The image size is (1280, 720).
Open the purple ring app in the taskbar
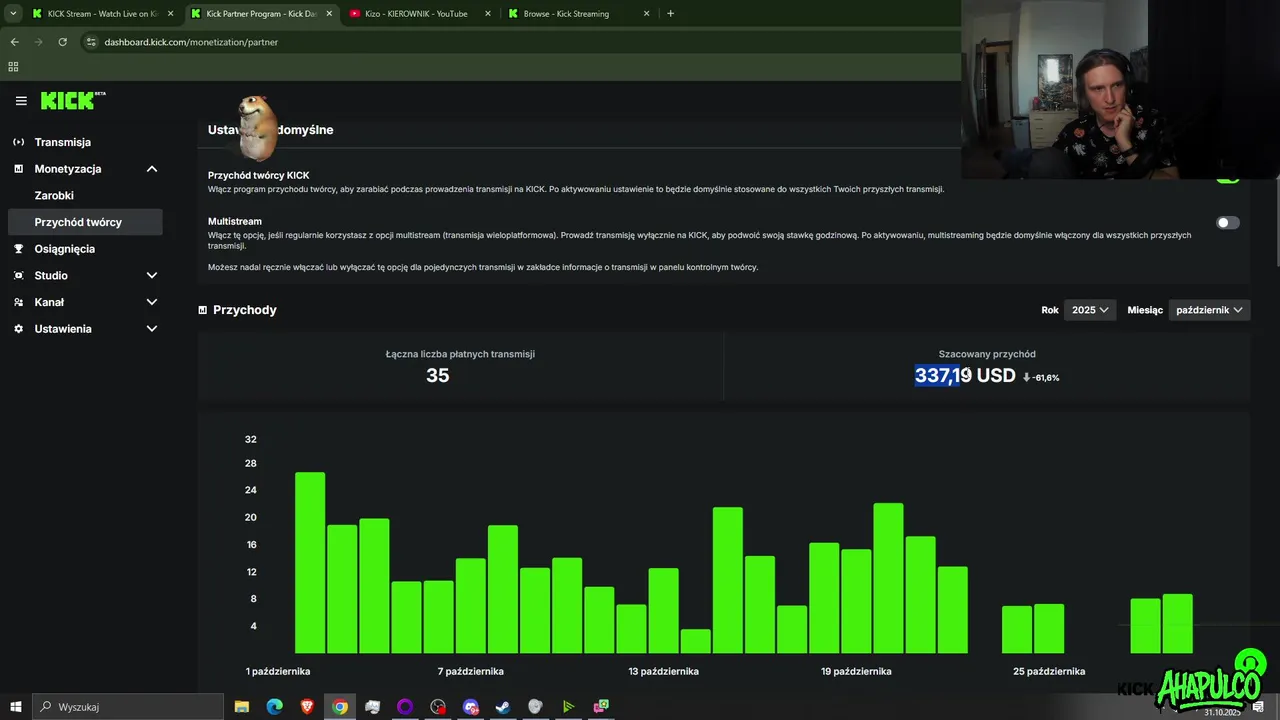pos(405,707)
